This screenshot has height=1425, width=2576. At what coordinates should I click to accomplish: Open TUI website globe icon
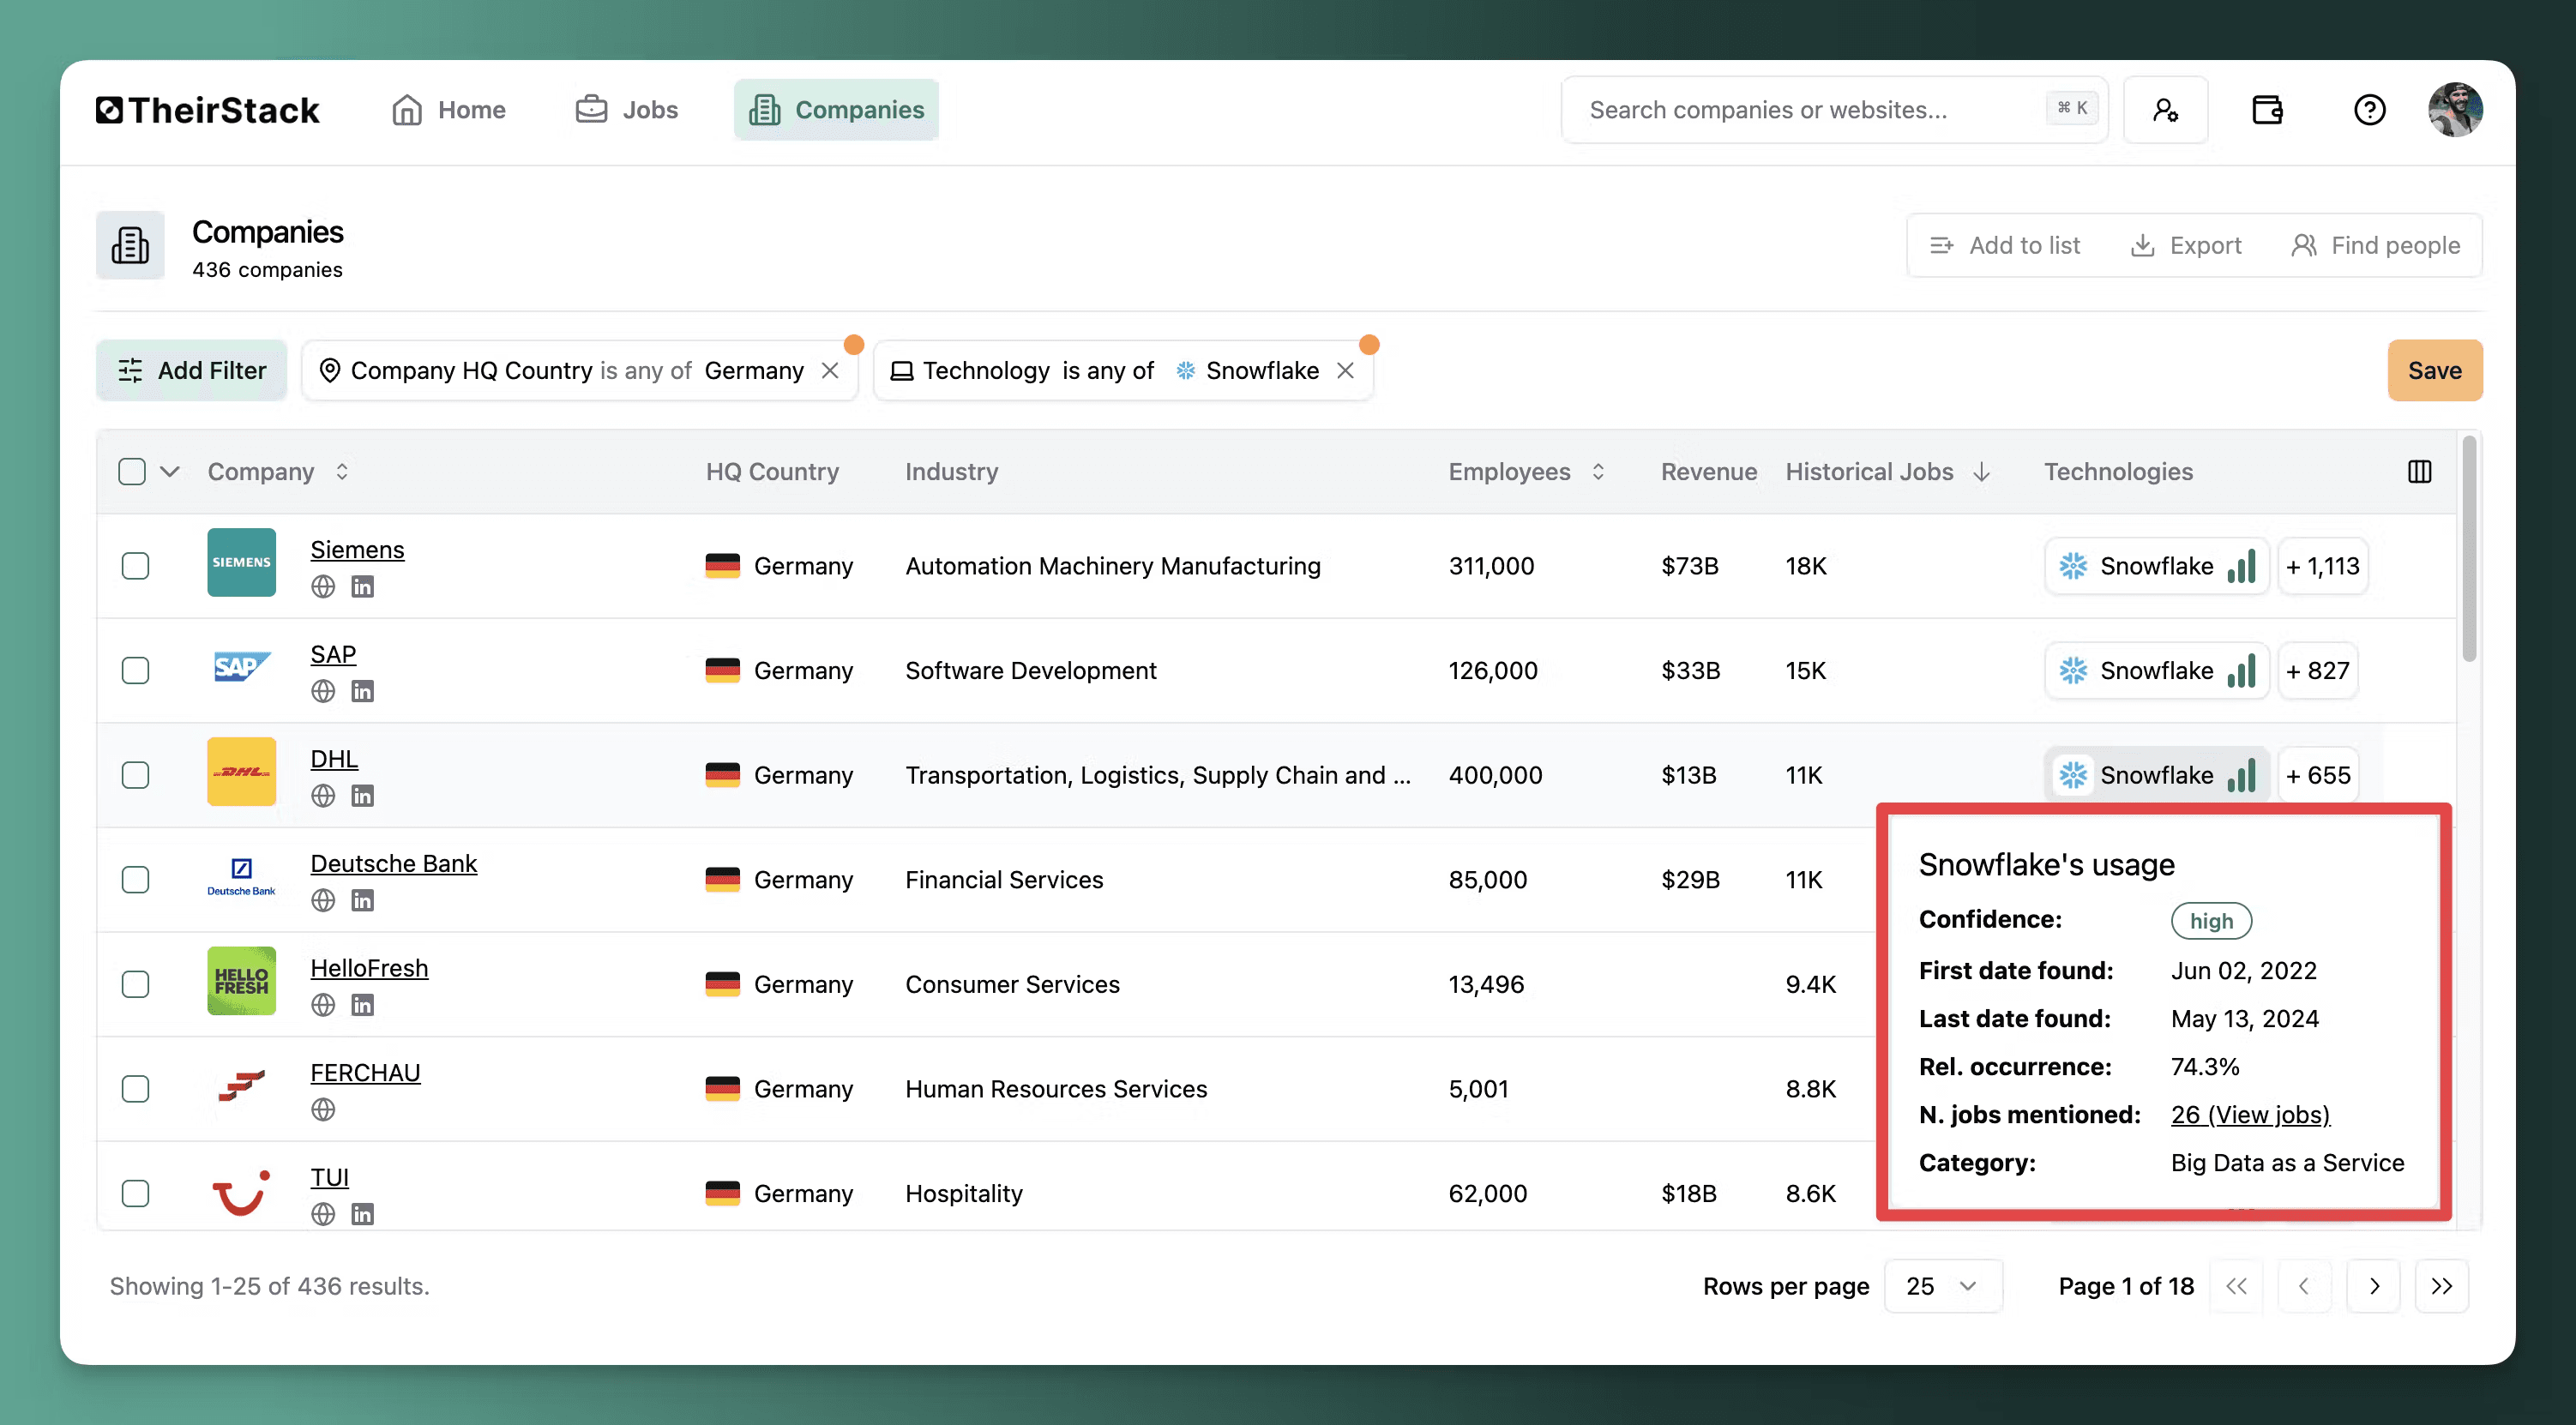[323, 1214]
